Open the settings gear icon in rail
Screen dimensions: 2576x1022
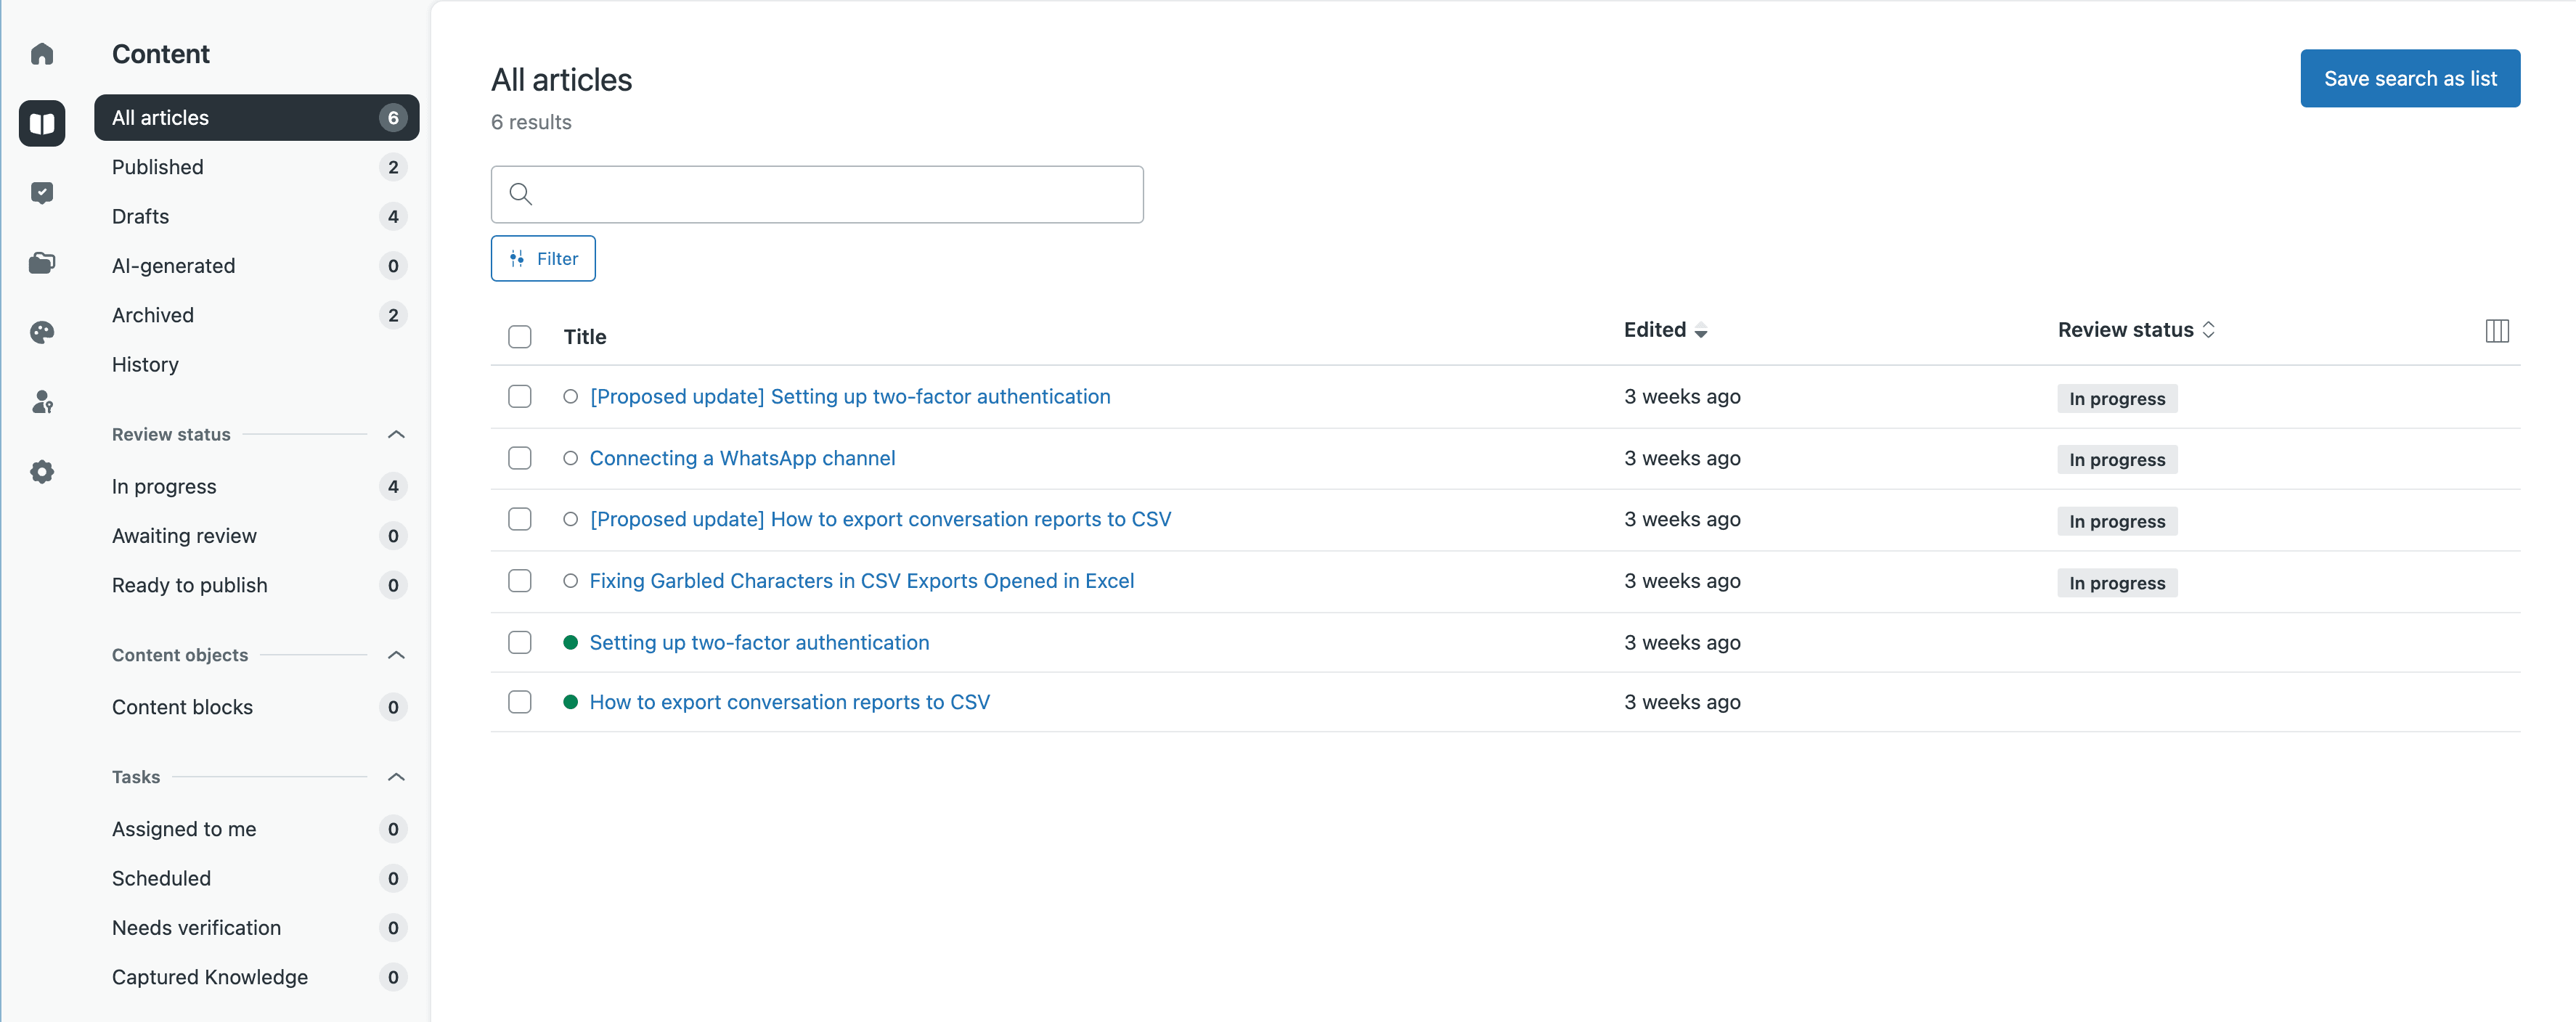click(42, 472)
